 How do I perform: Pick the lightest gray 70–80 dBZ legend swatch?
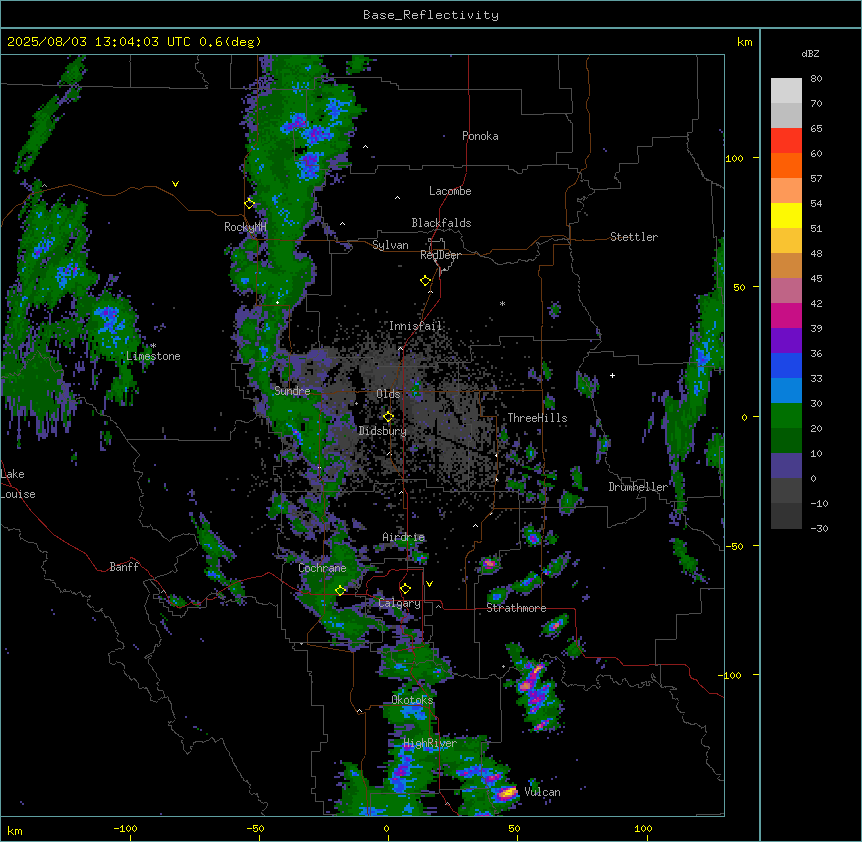(x=786, y=91)
